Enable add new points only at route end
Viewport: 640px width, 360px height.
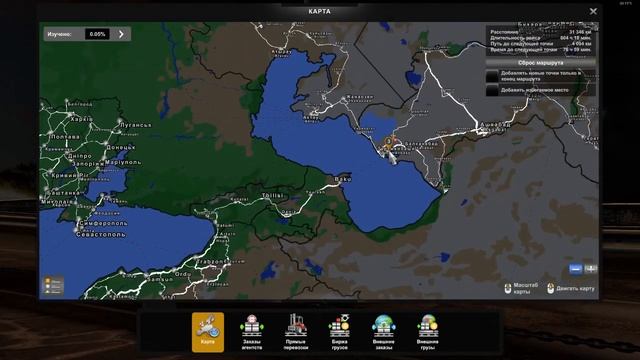pos(492,76)
